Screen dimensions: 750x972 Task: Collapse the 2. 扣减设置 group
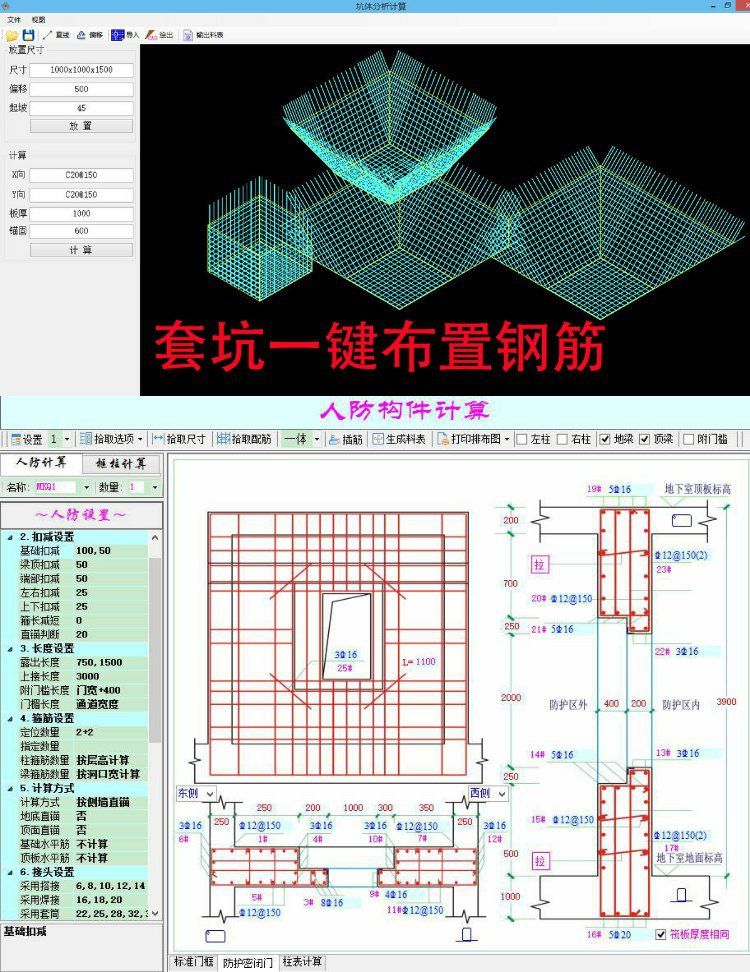point(10,537)
